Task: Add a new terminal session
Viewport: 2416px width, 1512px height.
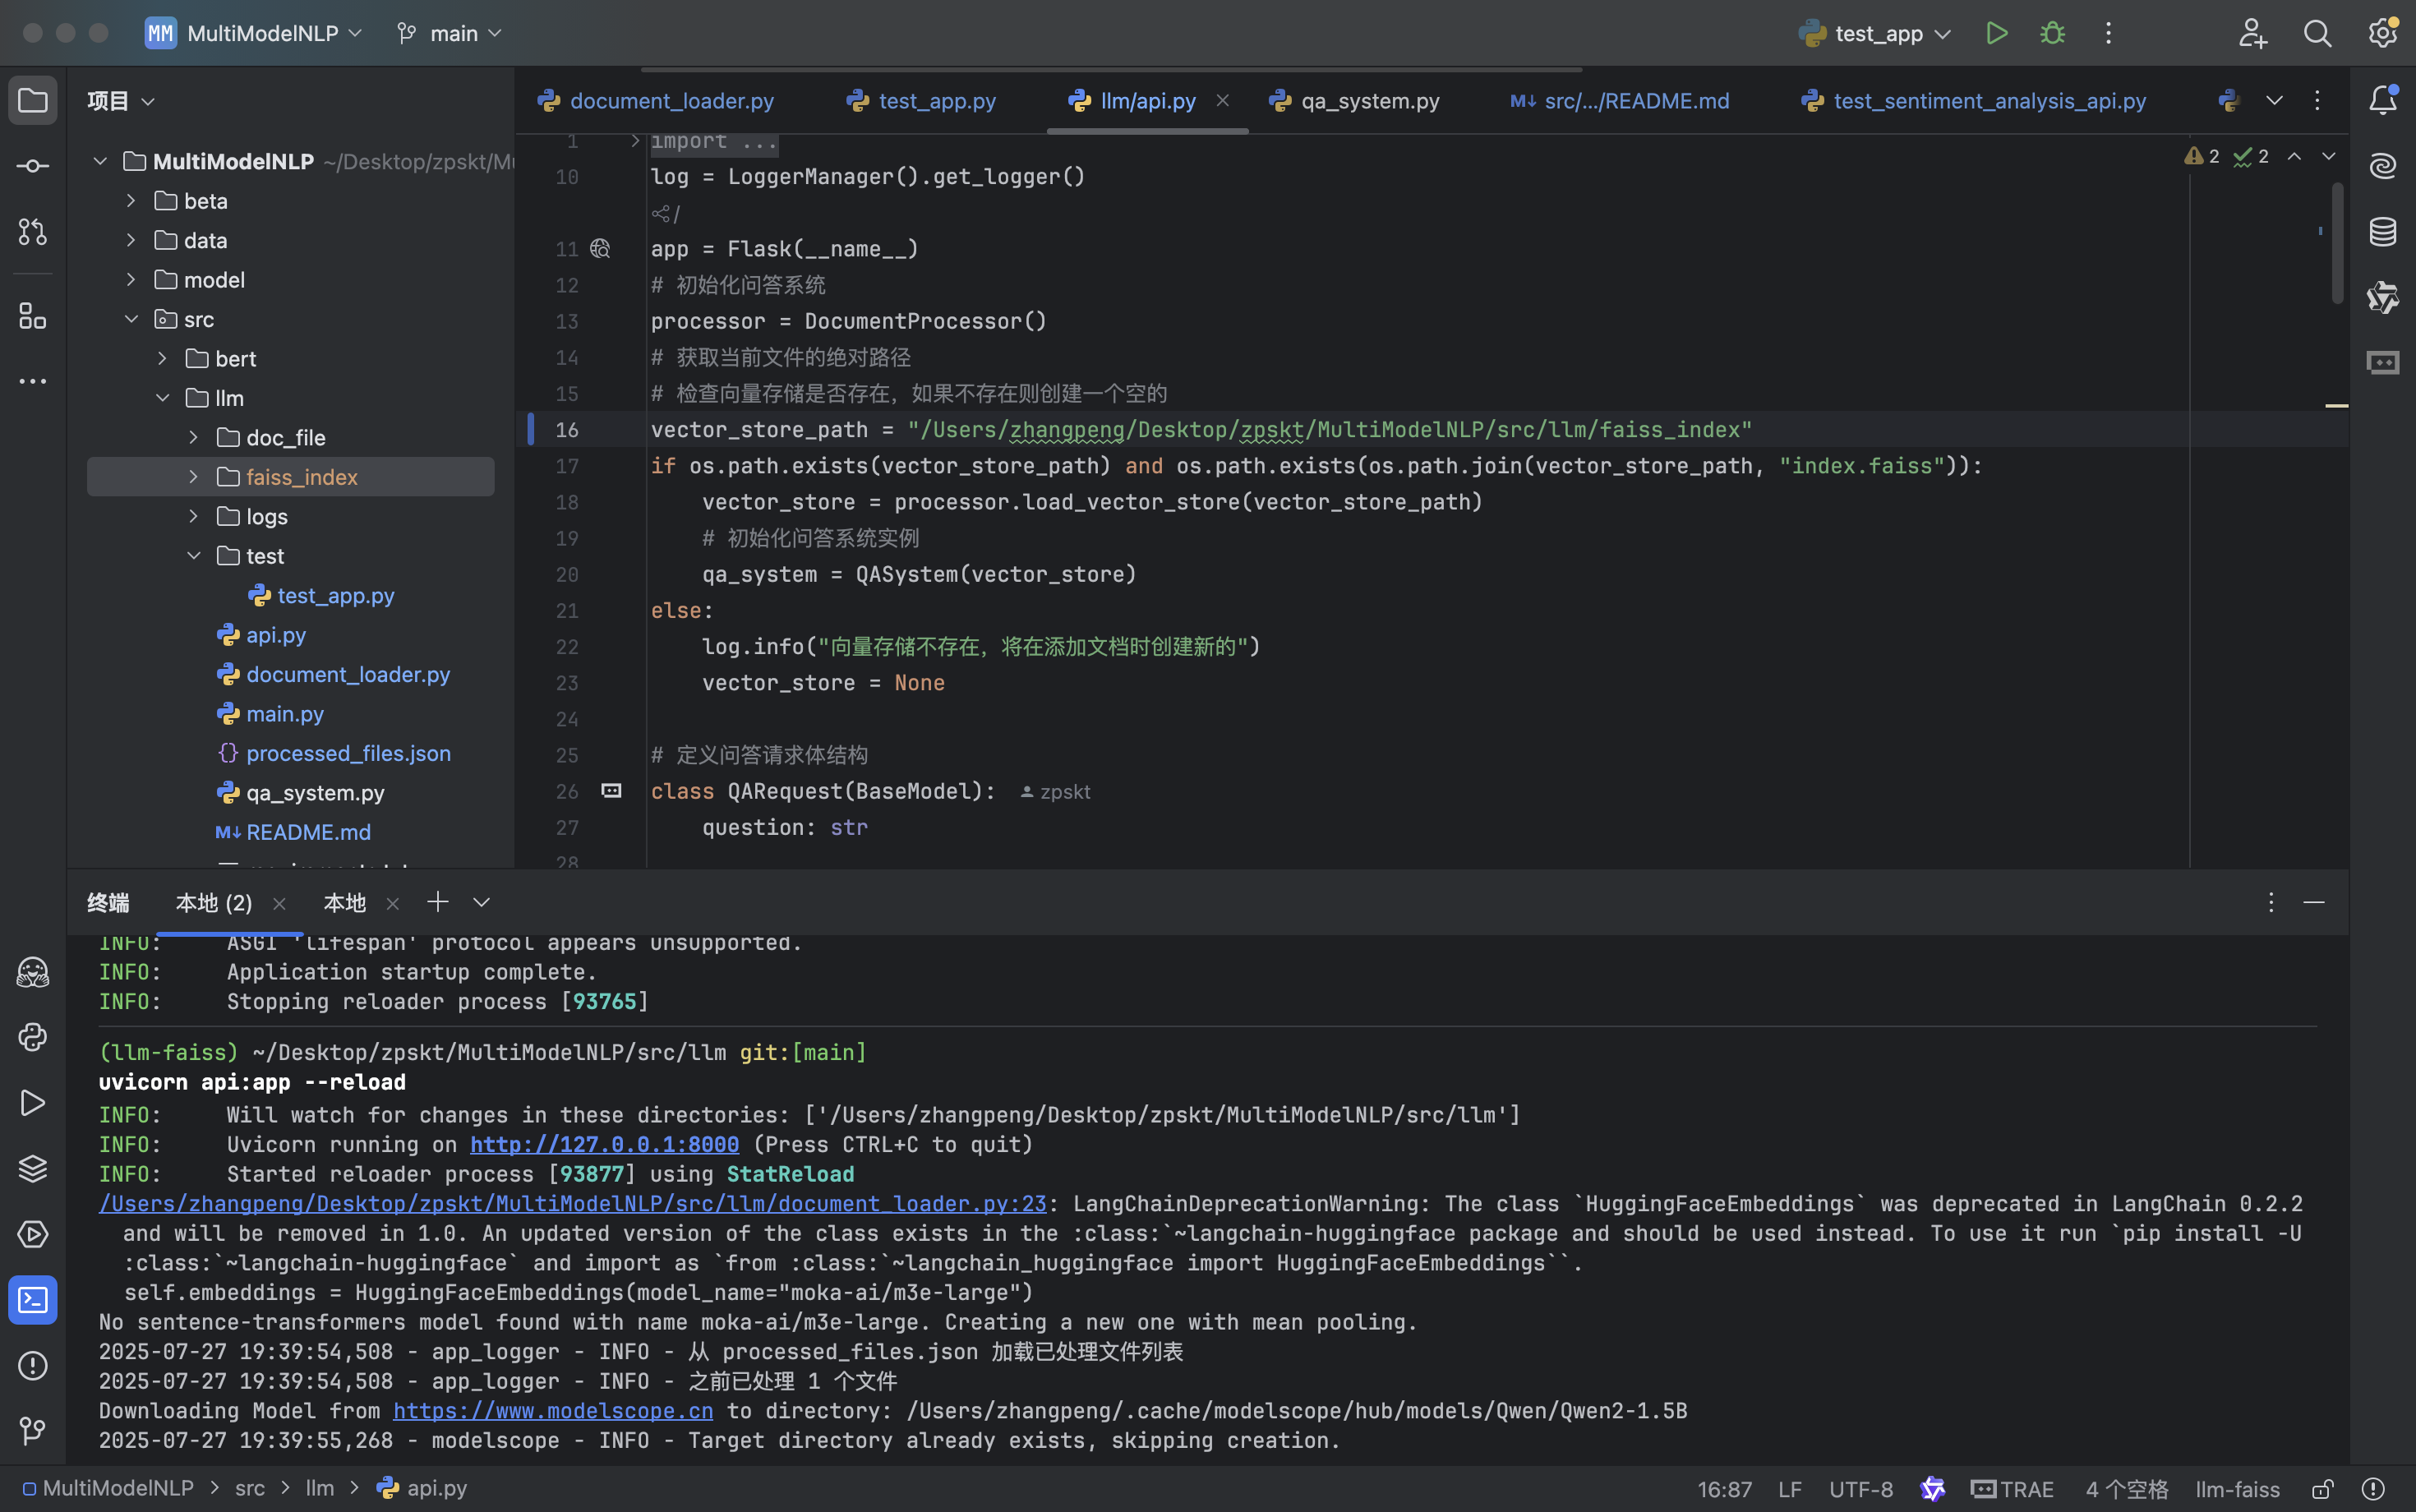Action: (437, 902)
